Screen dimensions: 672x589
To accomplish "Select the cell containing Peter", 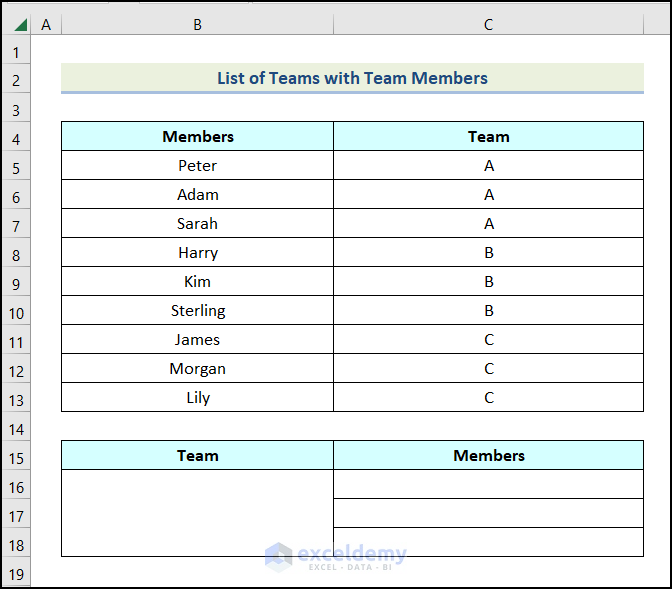I will 198,166.
